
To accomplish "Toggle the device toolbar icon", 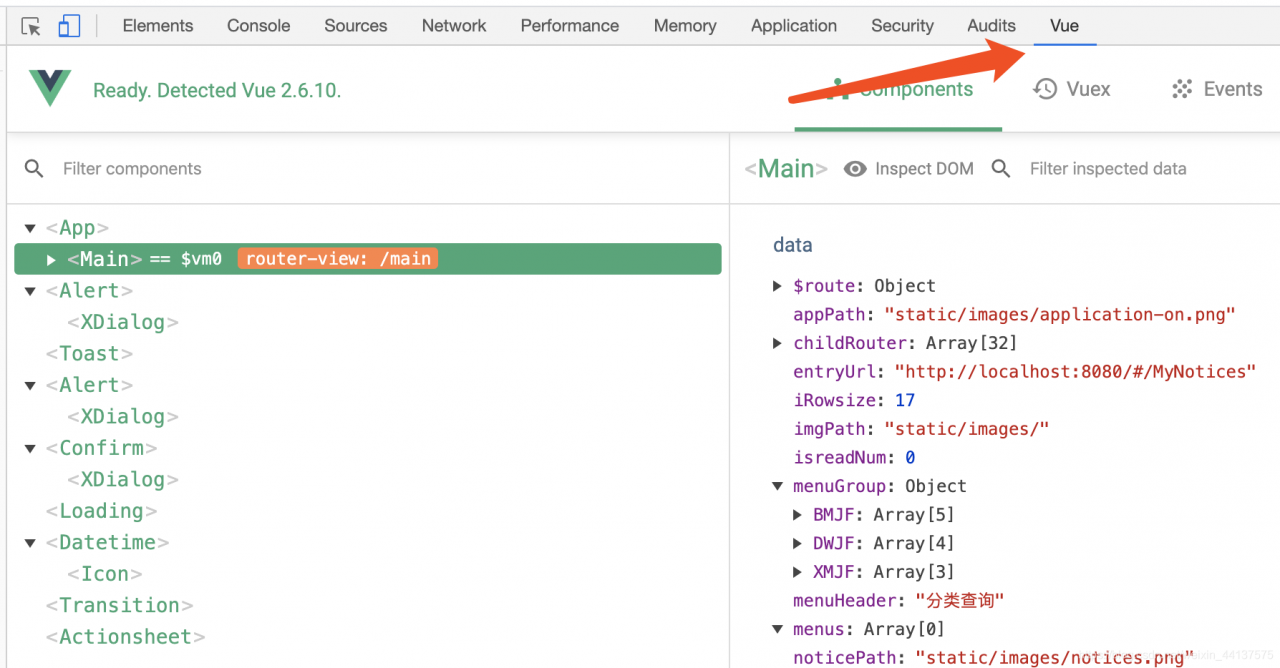I will (x=69, y=27).
